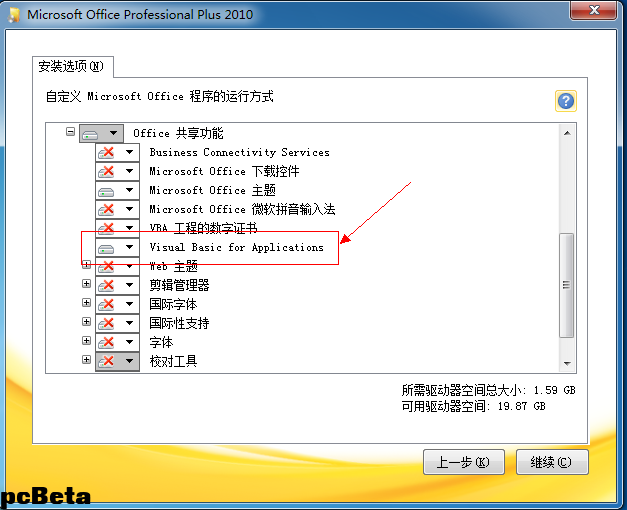Screen dimensions: 627x510
Task: Open the install option dropdown for Office 共享功能
Action: 113,133
